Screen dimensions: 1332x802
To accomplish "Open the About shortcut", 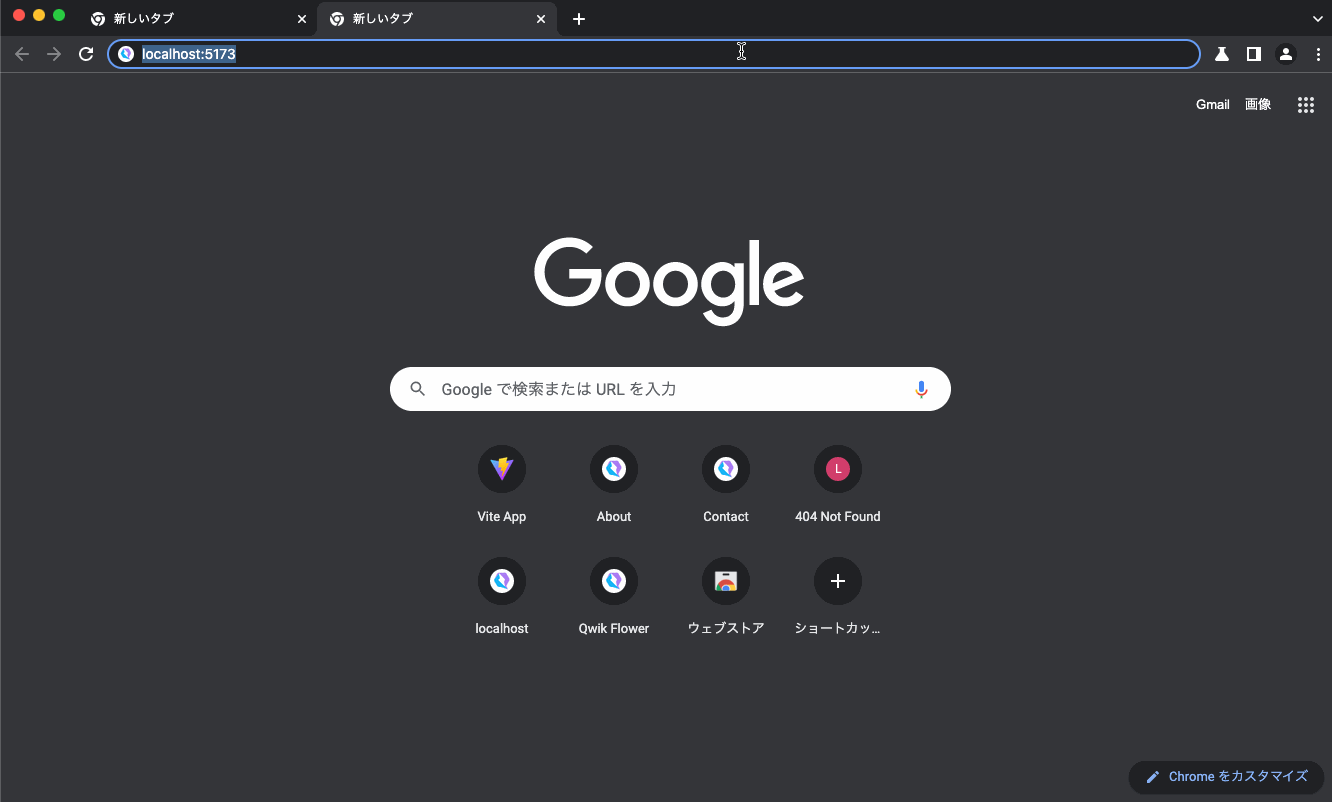I will pyautogui.click(x=614, y=487).
